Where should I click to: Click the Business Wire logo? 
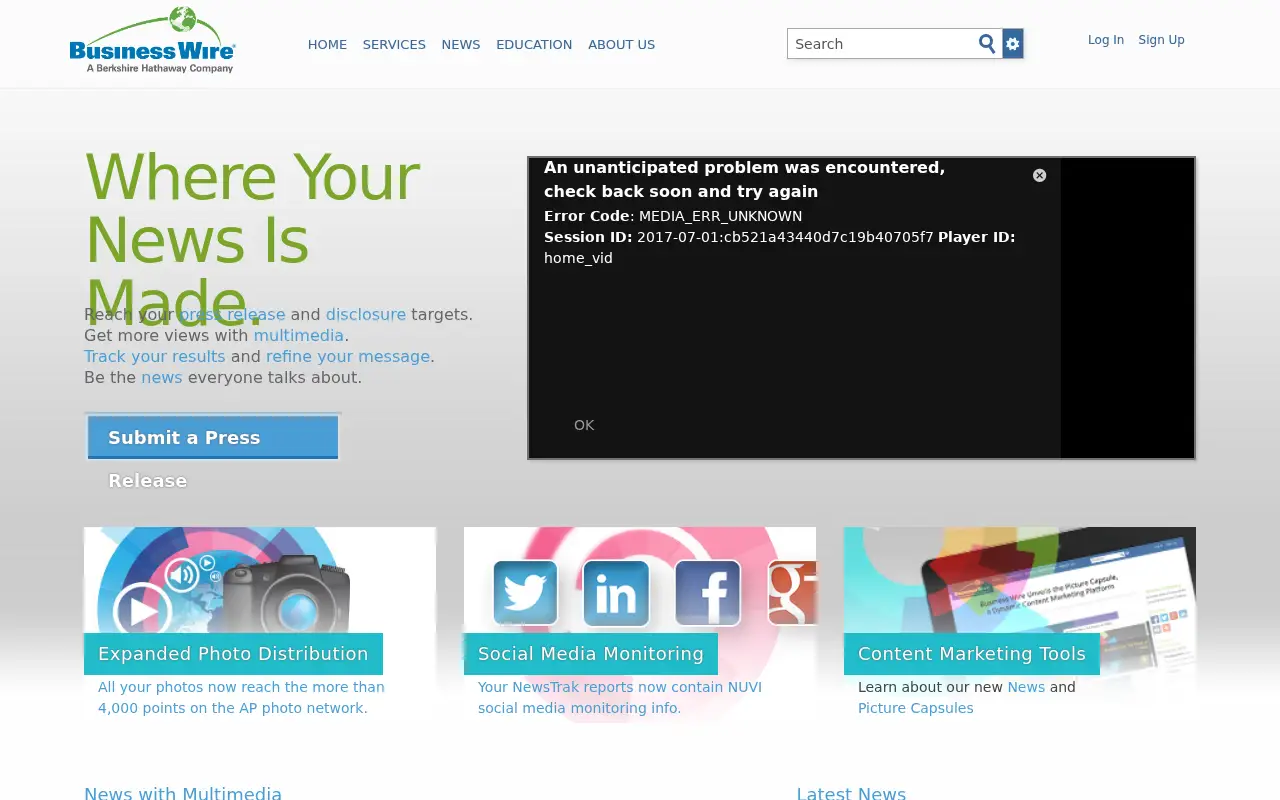[152, 40]
